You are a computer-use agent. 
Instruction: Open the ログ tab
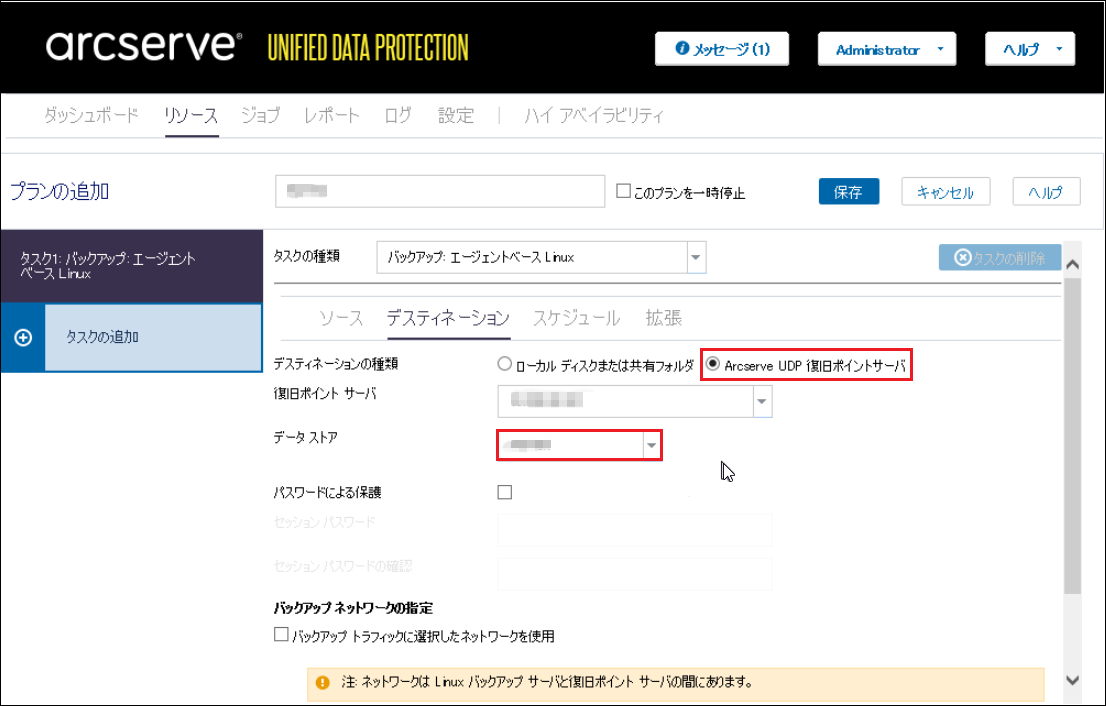[x=398, y=115]
